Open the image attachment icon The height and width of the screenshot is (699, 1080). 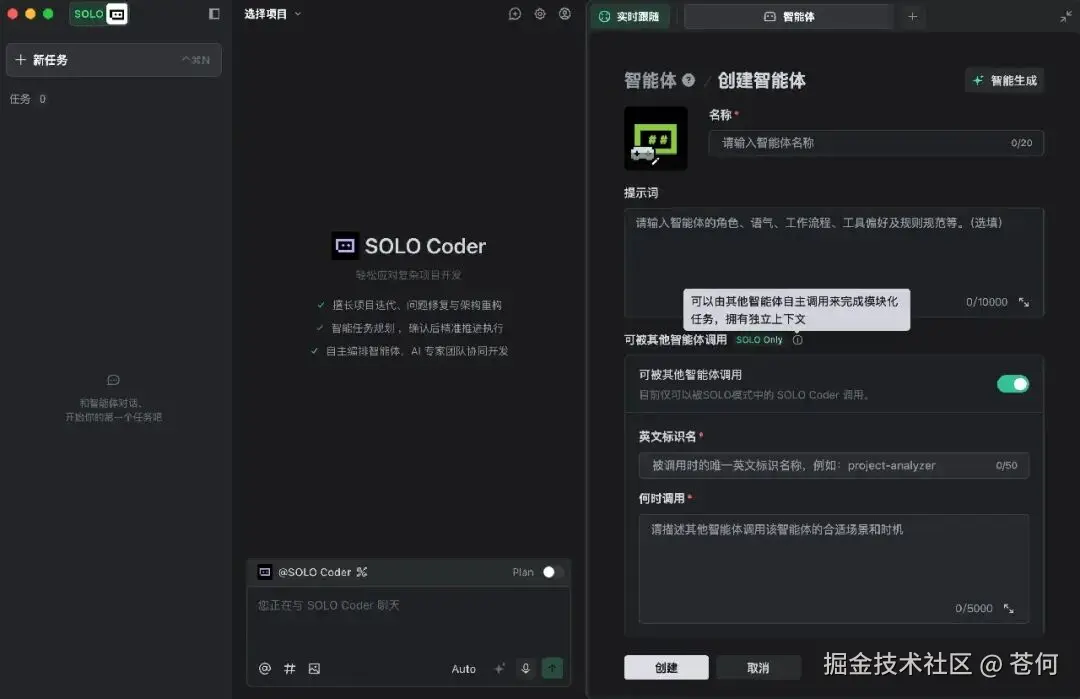pyautogui.click(x=314, y=668)
